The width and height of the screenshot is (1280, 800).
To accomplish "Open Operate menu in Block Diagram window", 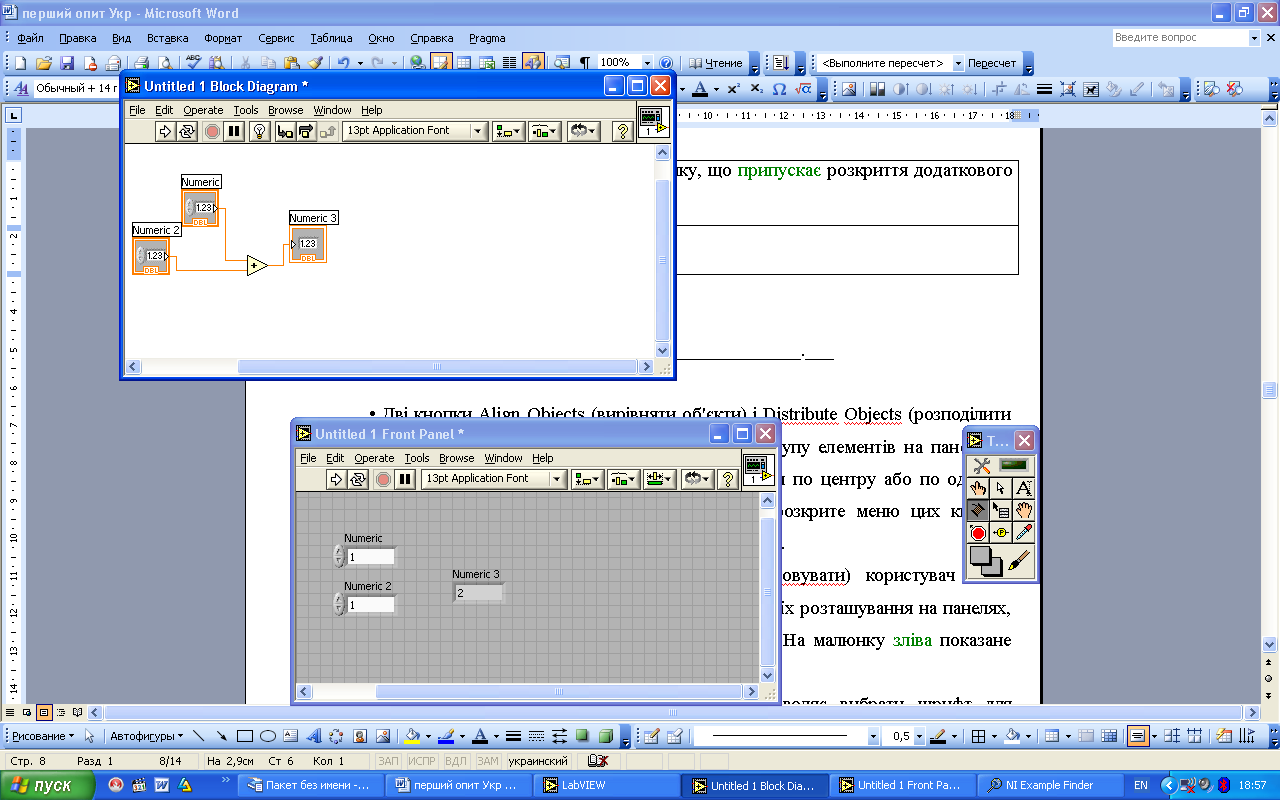I will point(203,110).
